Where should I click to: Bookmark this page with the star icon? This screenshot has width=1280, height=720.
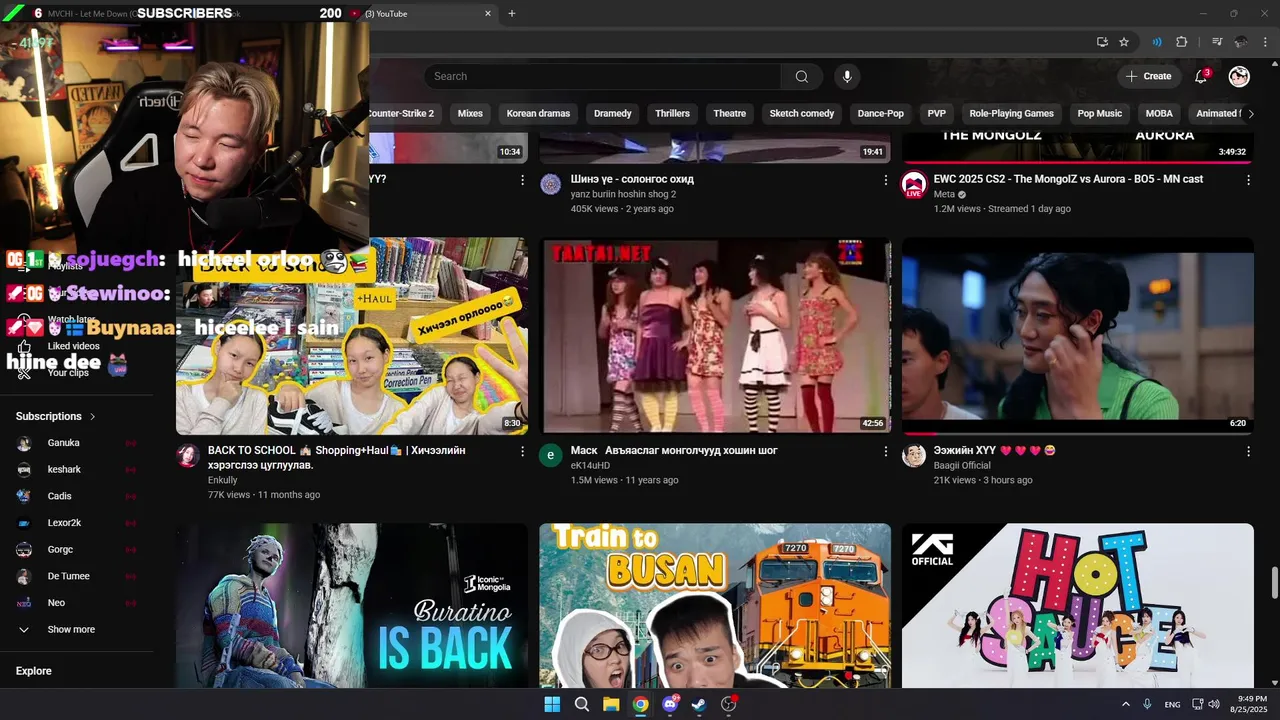[x=1124, y=42]
